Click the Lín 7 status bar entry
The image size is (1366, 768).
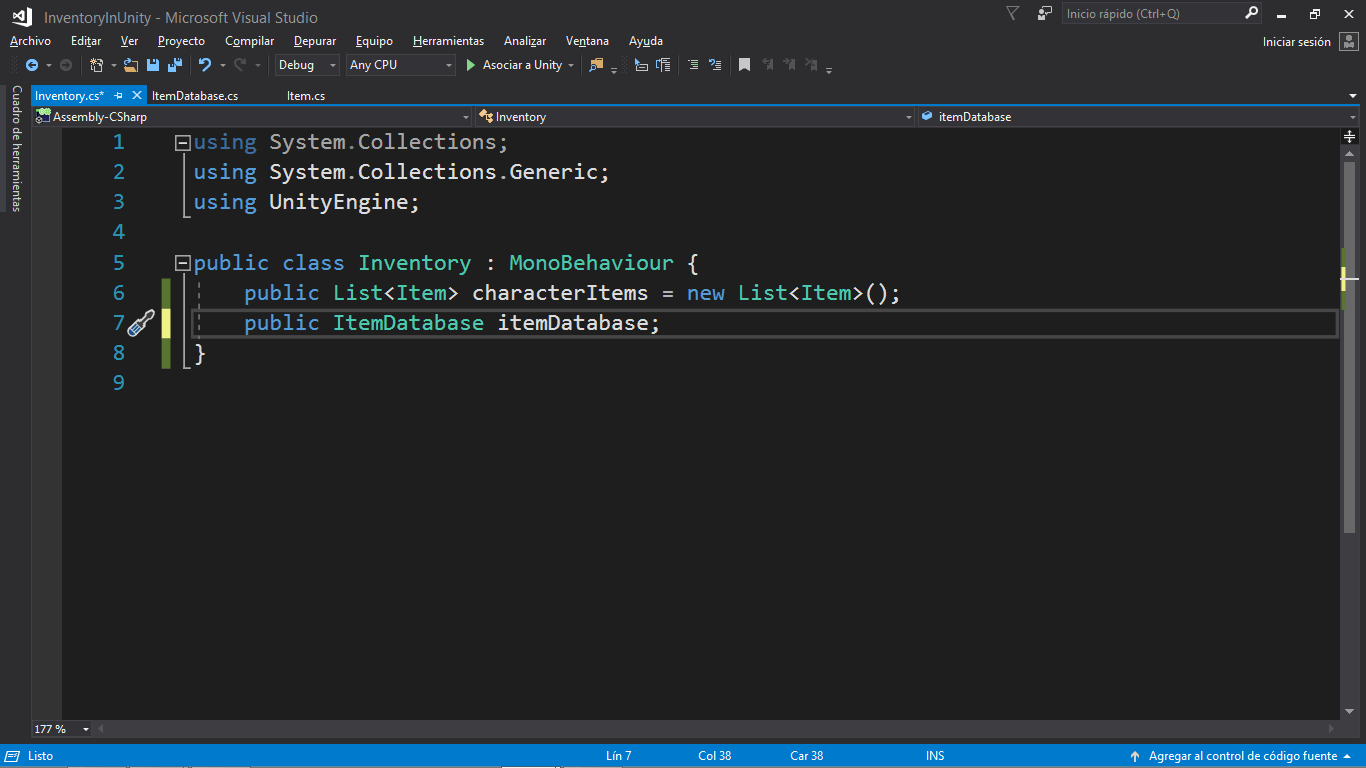click(x=618, y=756)
